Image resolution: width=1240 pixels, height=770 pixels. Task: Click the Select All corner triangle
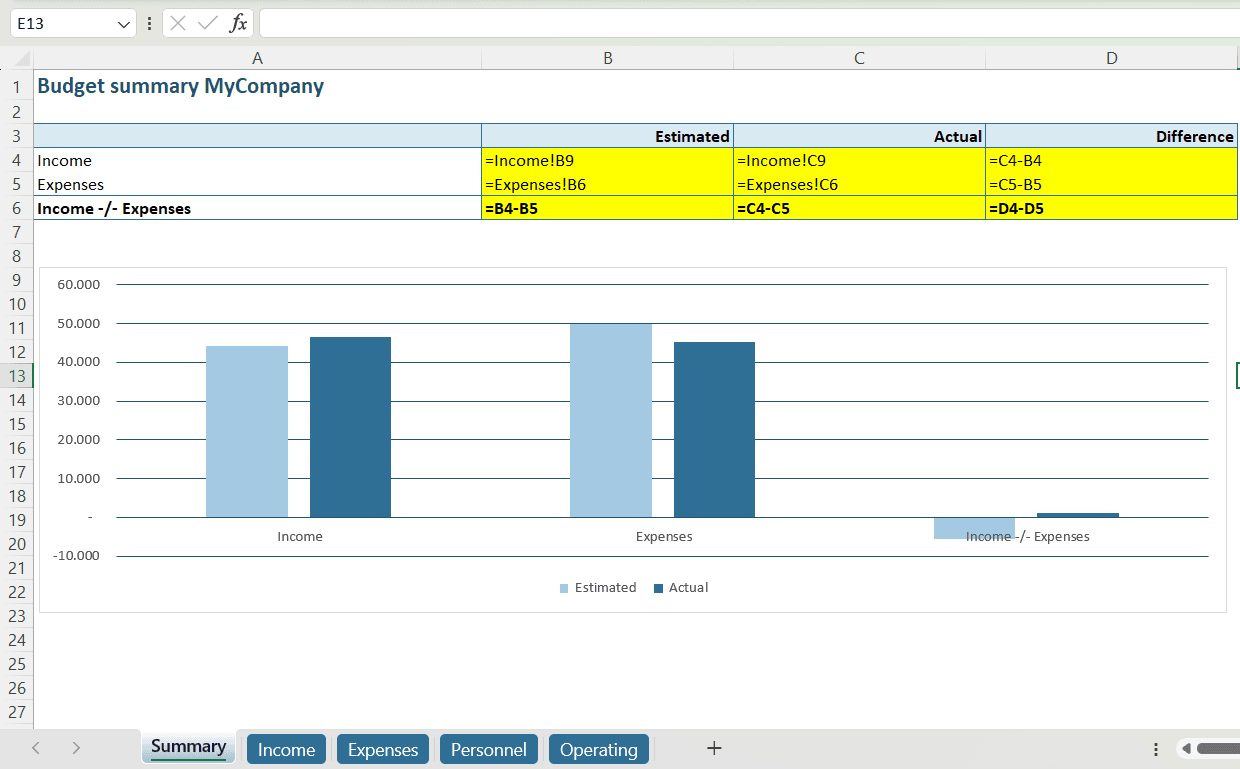click(x=23, y=60)
